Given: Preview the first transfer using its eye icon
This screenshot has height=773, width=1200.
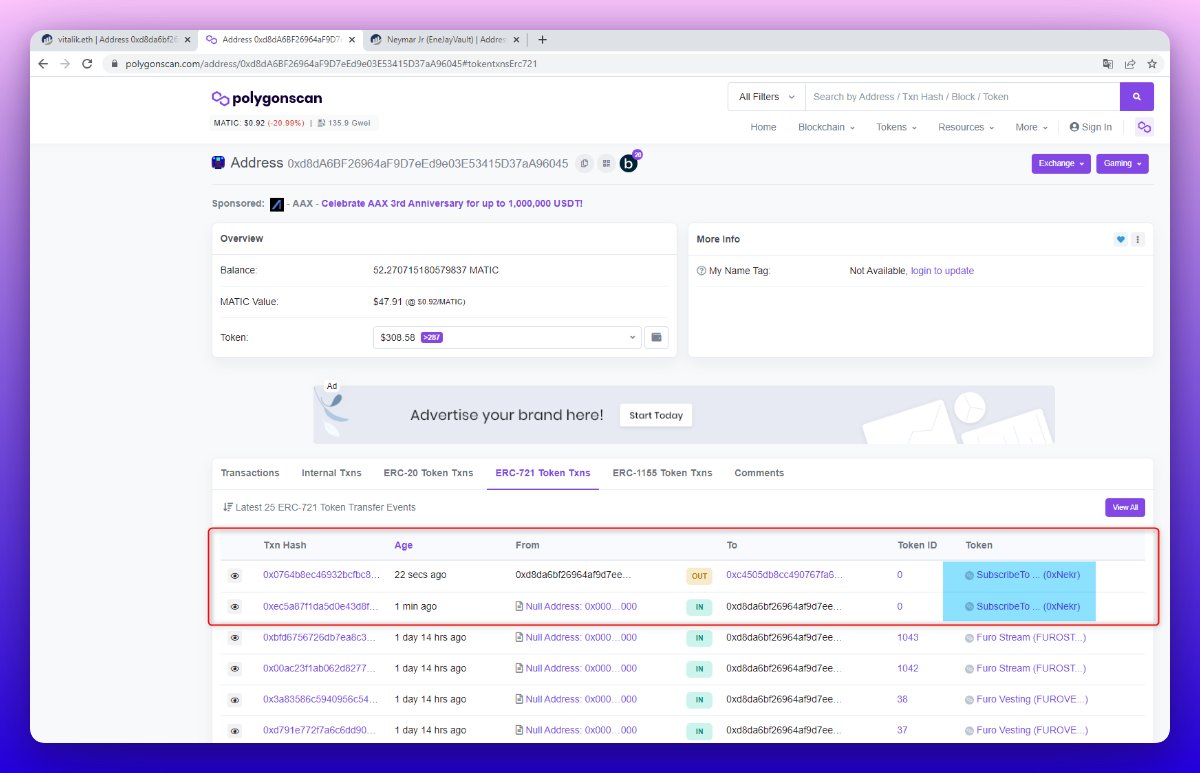Looking at the screenshot, I should pos(234,575).
